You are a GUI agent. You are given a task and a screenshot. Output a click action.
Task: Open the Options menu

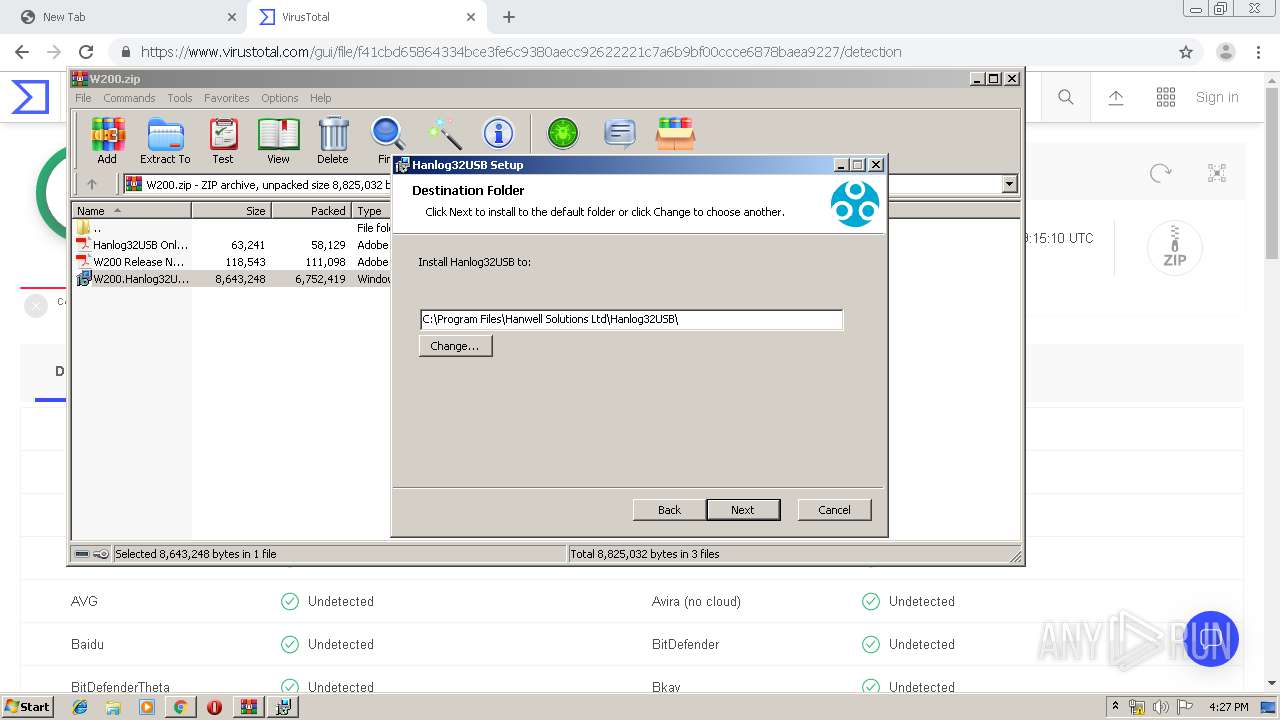click(x=280, y=98)
